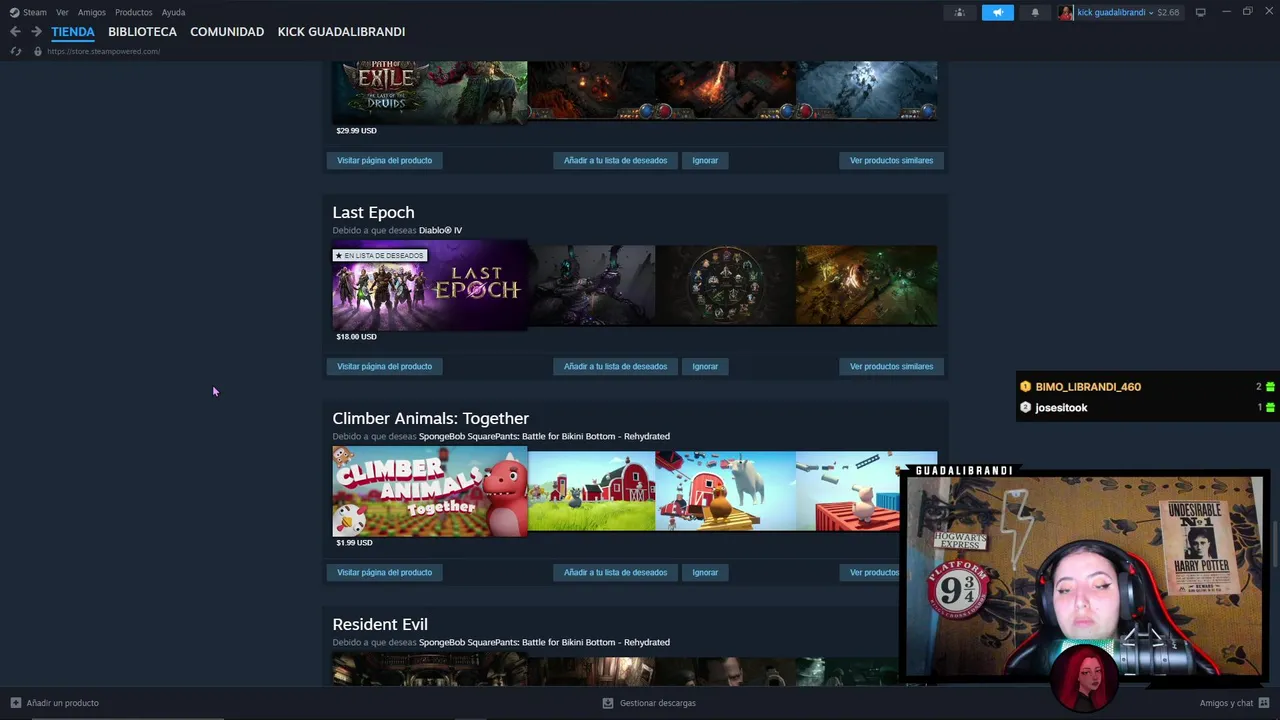Add Climber Animals to wishlist
This screenshot has height=720, width=1280.
(615, 572)
